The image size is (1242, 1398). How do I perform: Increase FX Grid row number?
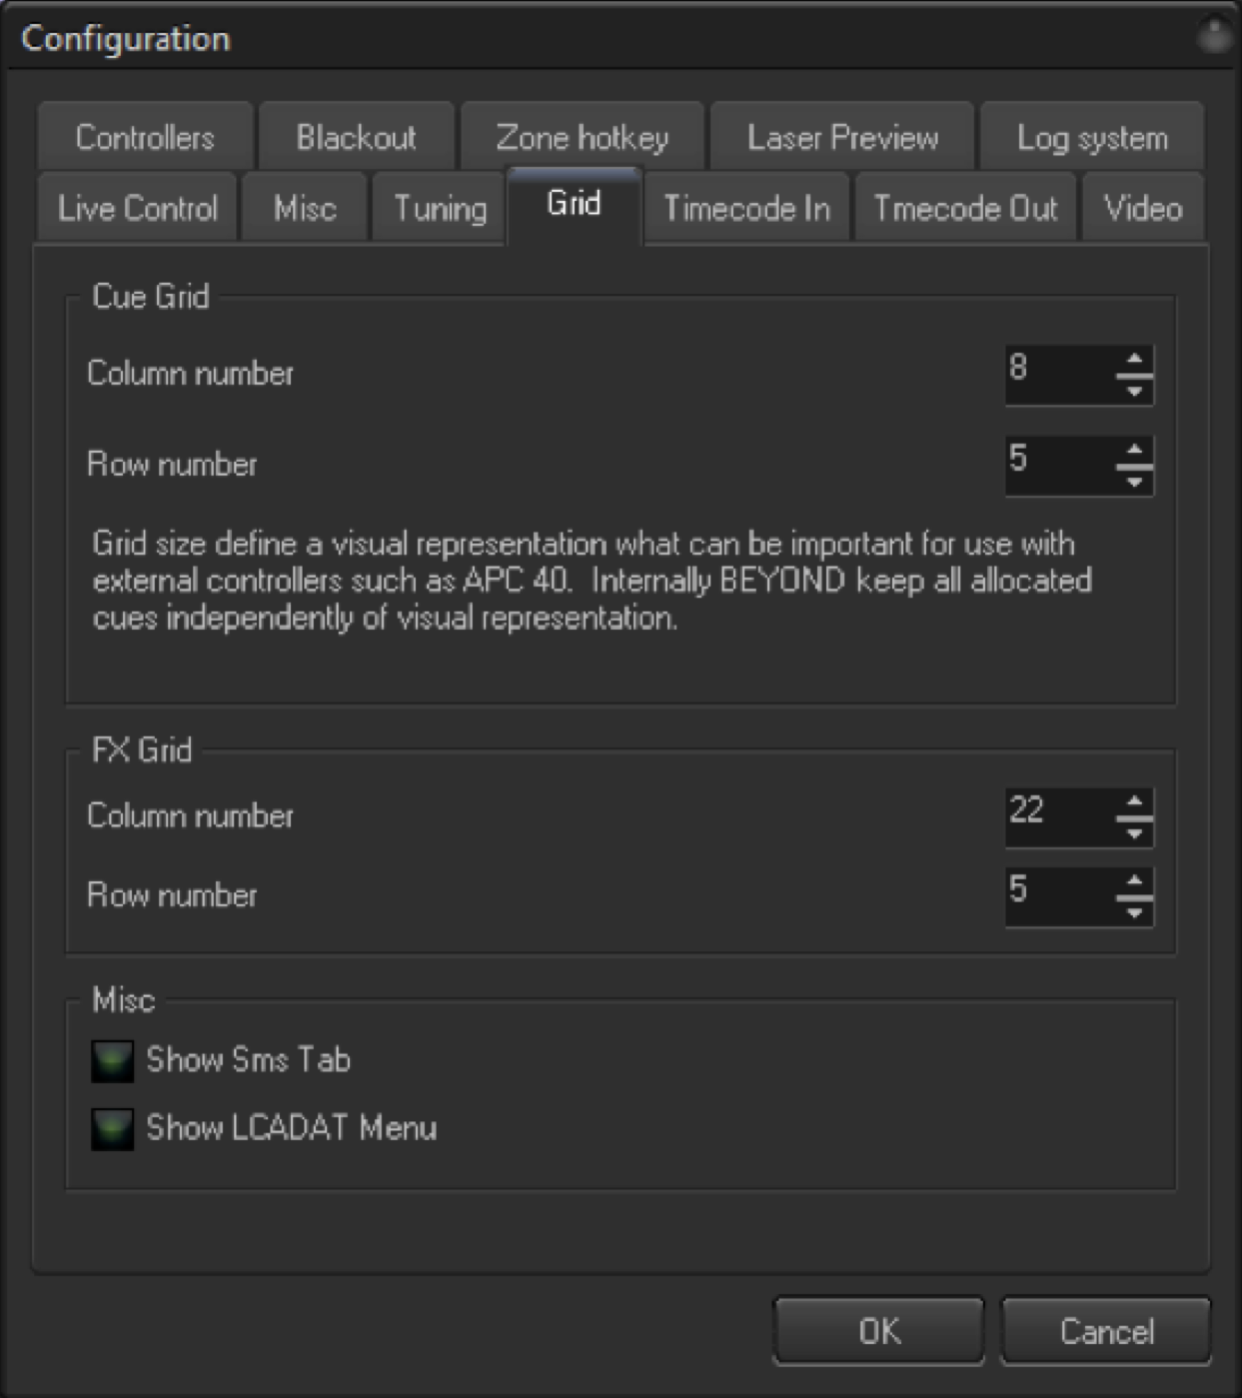pos(1134,882)
